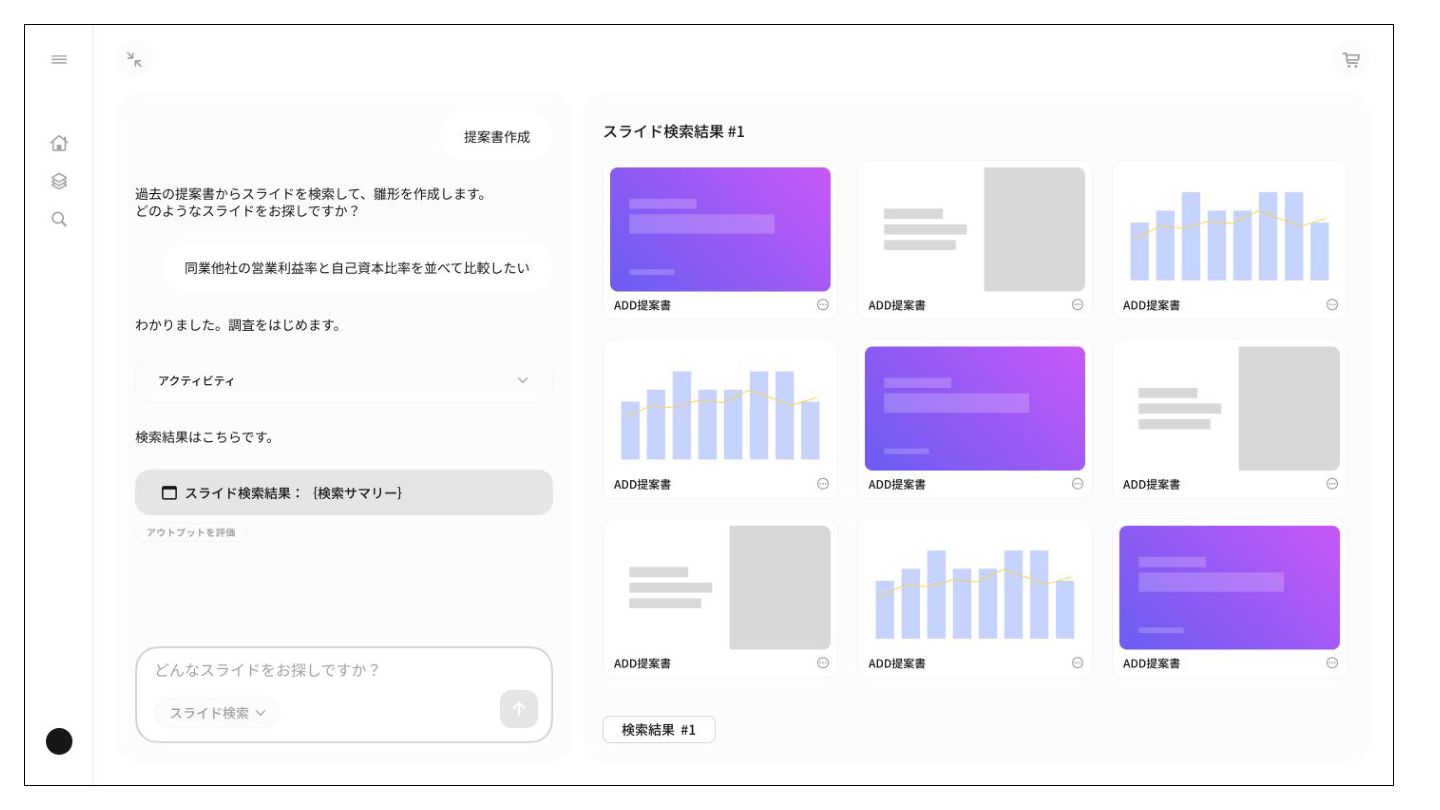Select the bar chart slide thumbnail in bottom row

(x=975, y=587)
